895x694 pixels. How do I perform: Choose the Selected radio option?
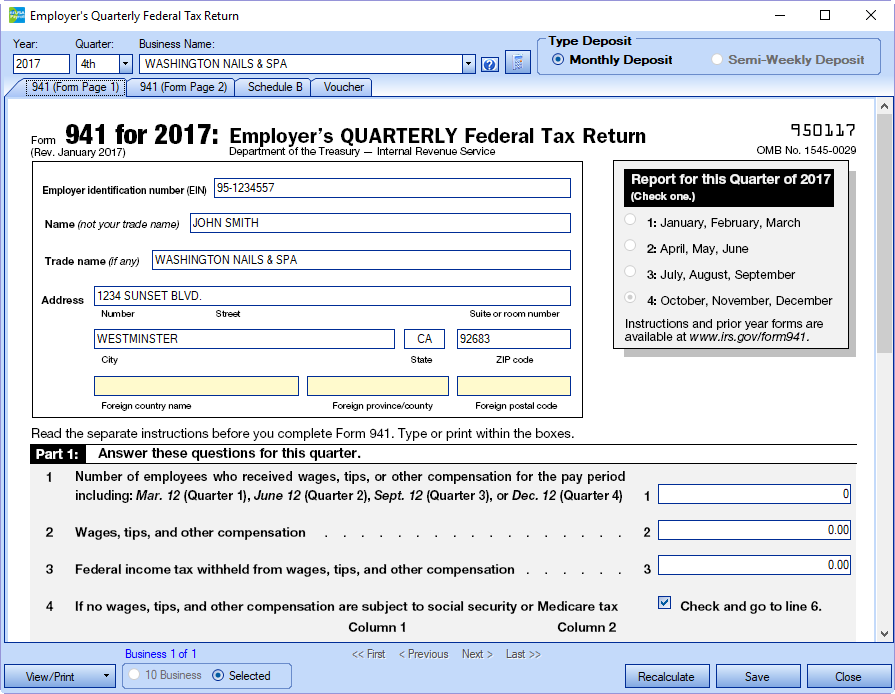click(x=219, y=676)
